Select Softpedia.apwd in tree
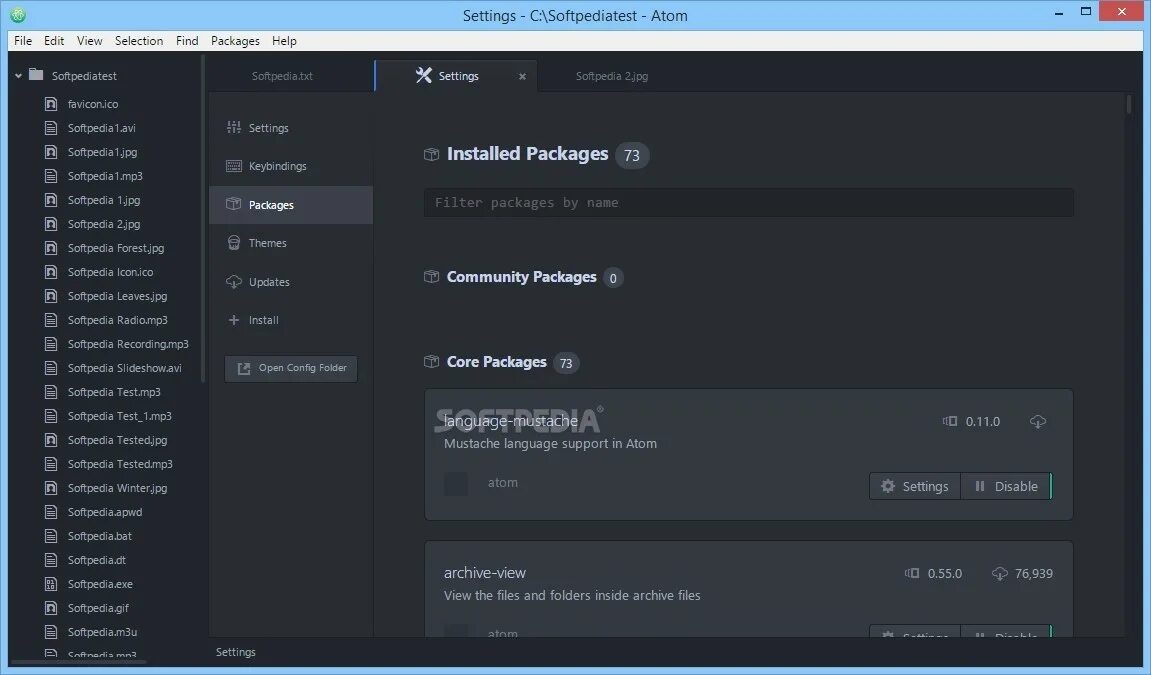1151x675 pixels. coord(106,512)
